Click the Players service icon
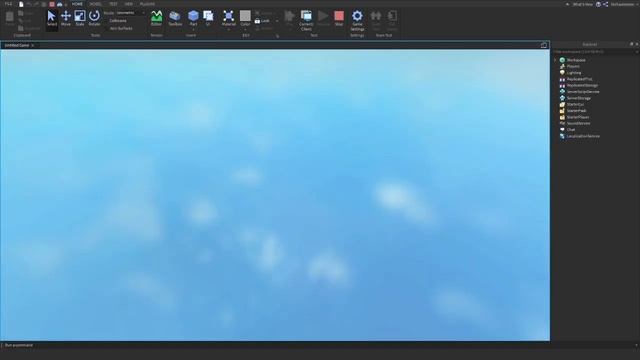640x360 pixels. pos(562,66)
